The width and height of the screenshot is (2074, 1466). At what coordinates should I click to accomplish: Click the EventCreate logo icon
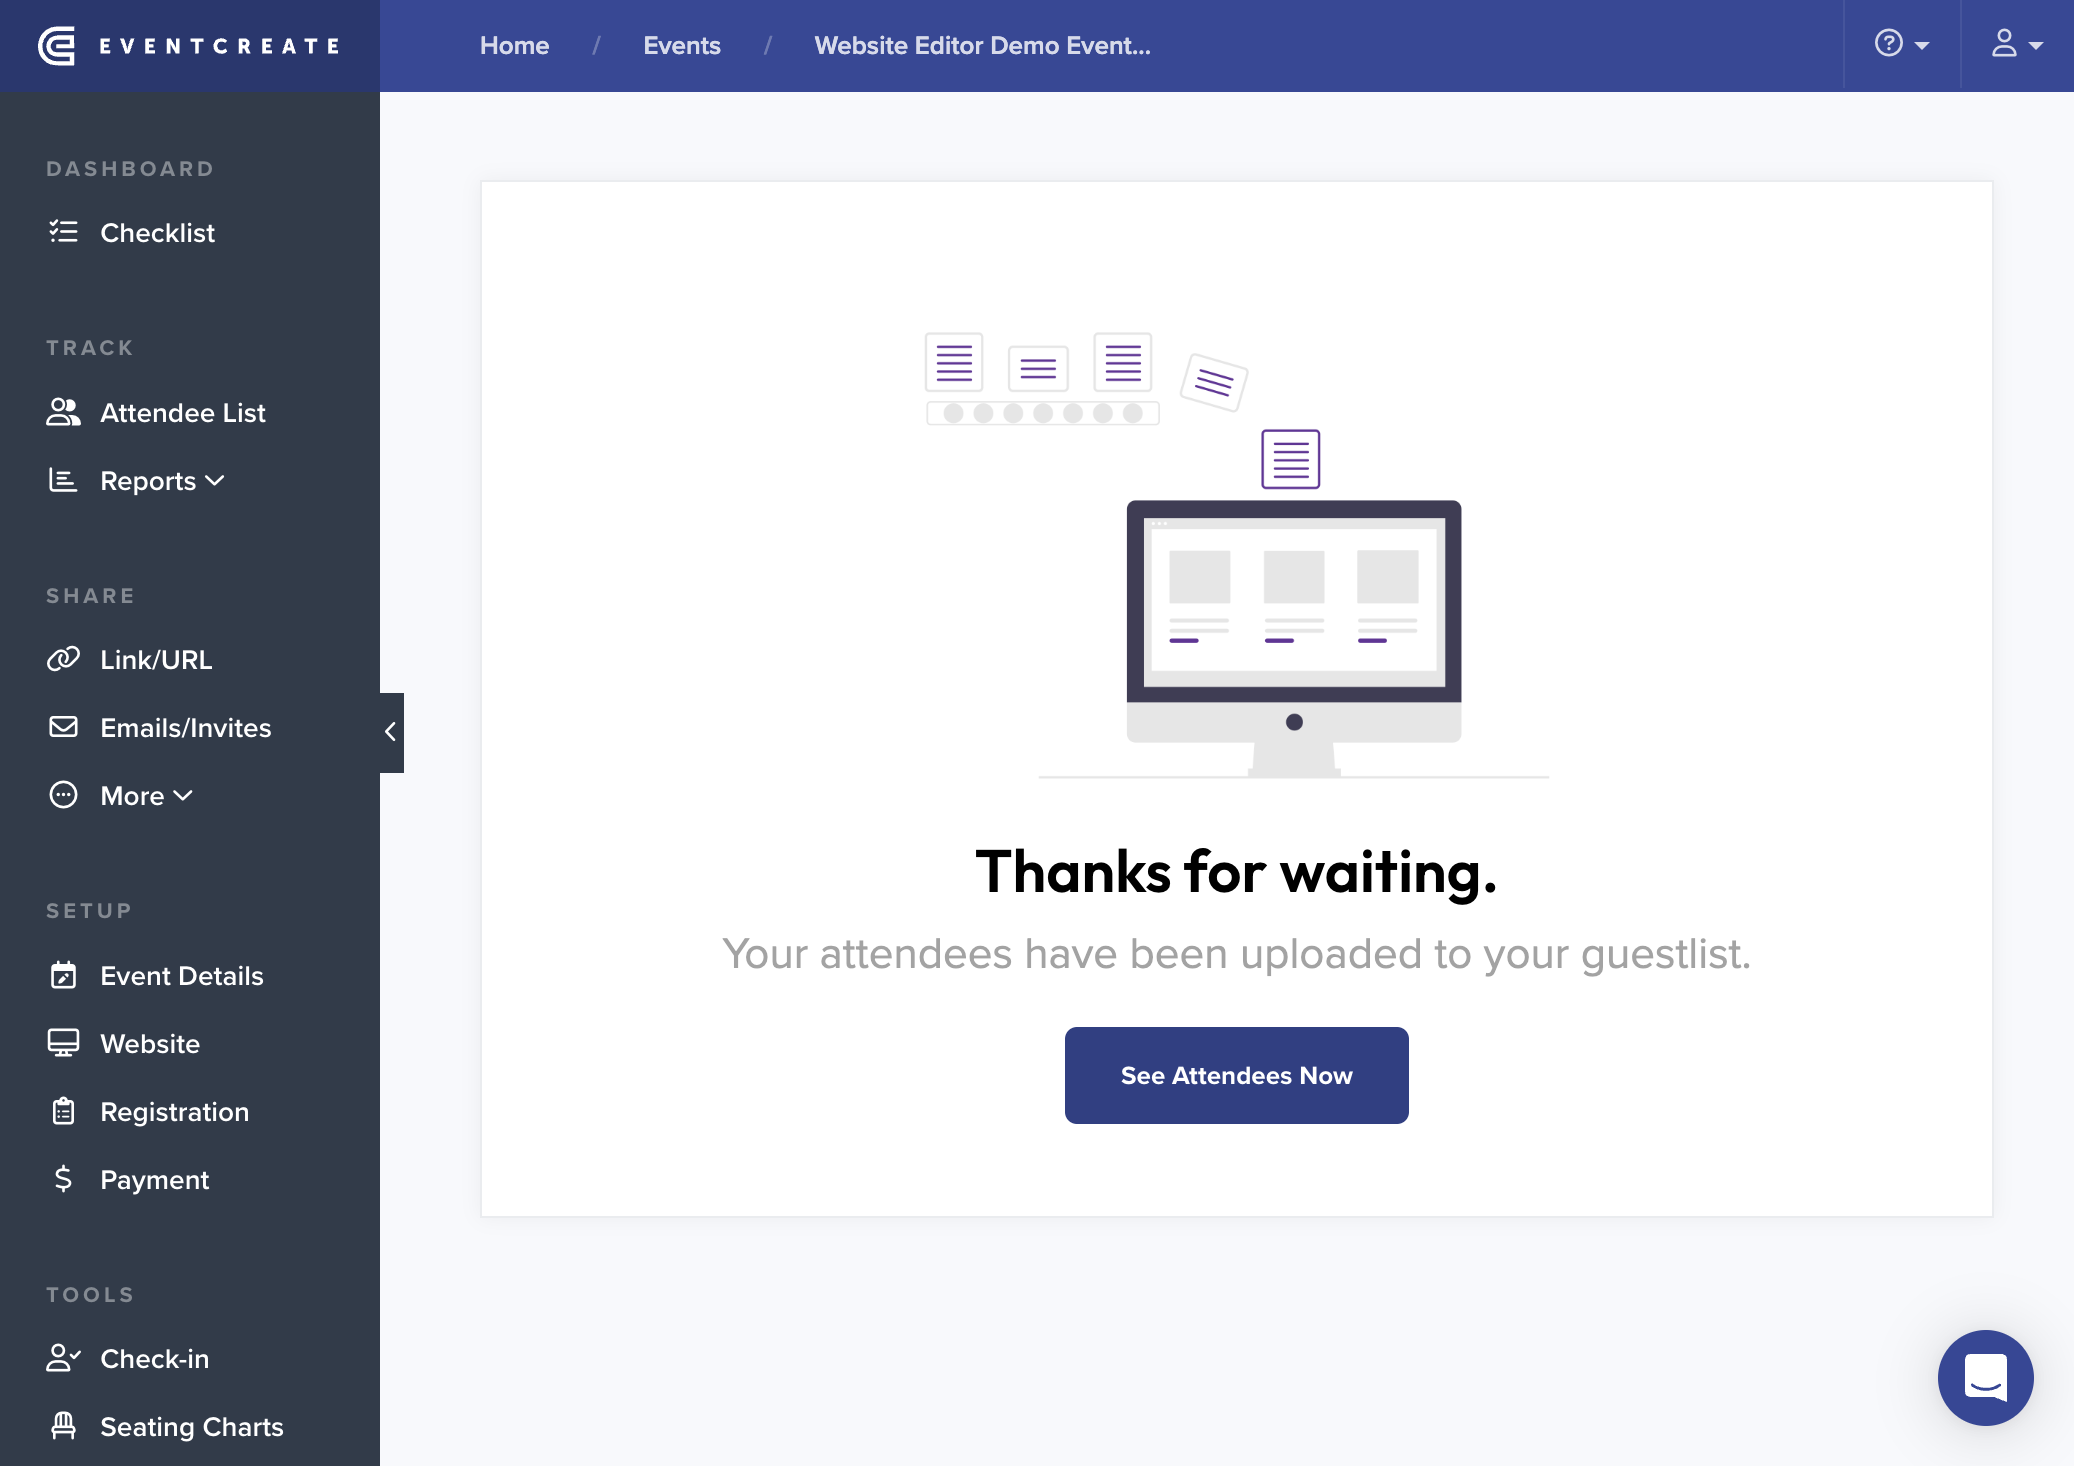click(57, 46)
